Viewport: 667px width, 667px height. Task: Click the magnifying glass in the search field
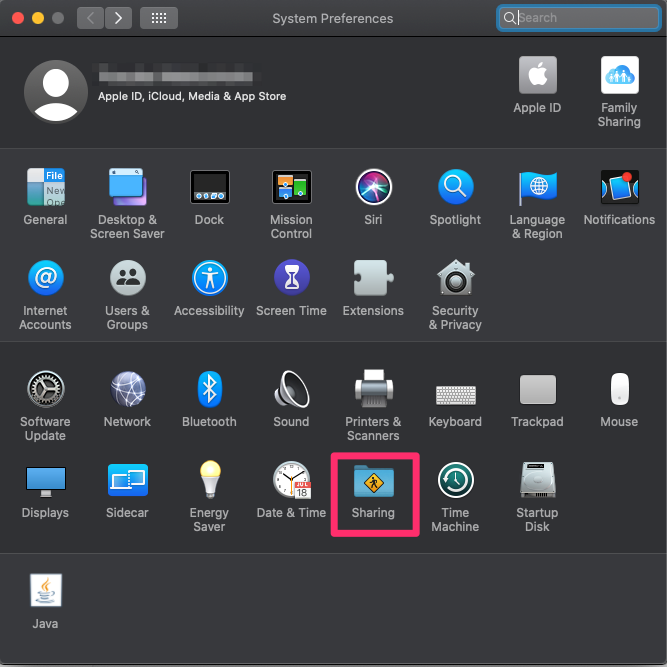pos(509,18)
